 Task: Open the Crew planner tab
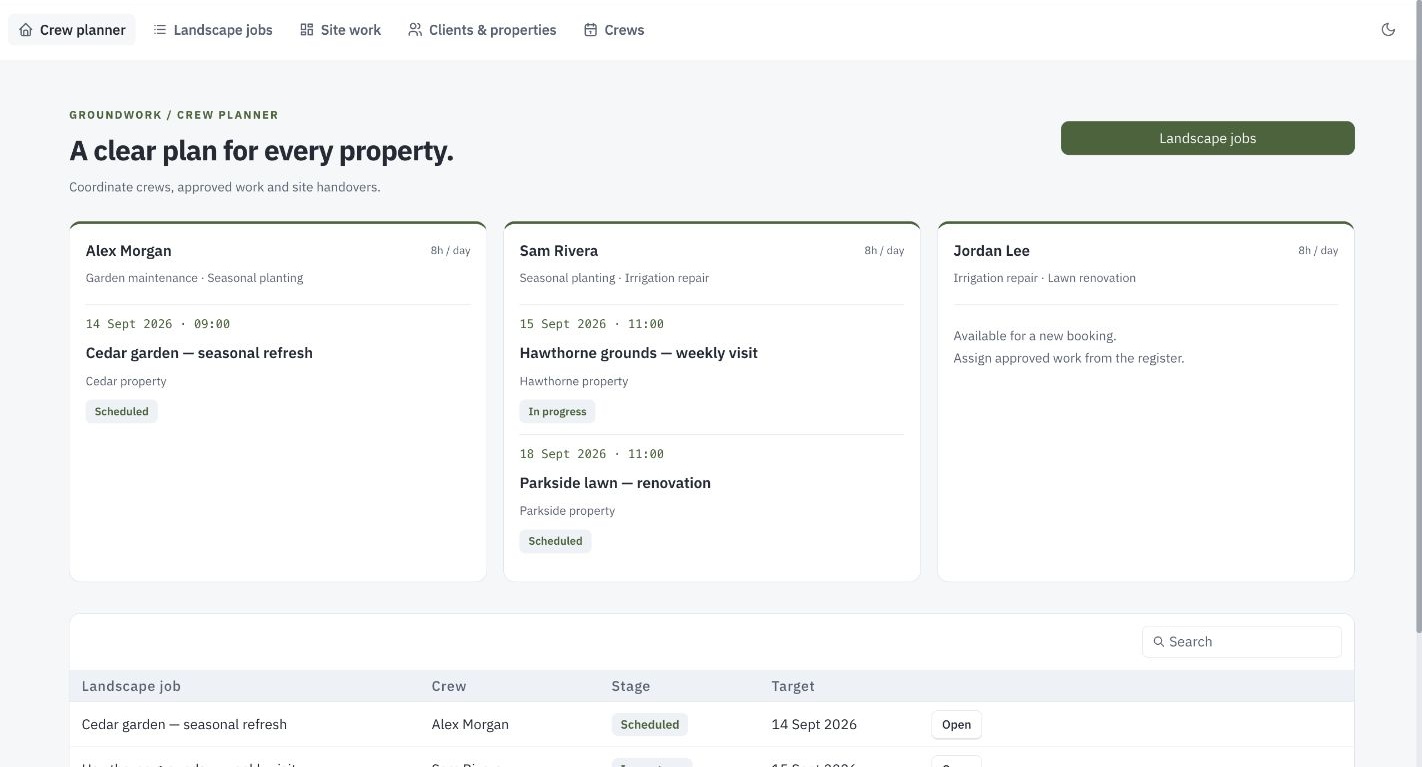[72, 30]
